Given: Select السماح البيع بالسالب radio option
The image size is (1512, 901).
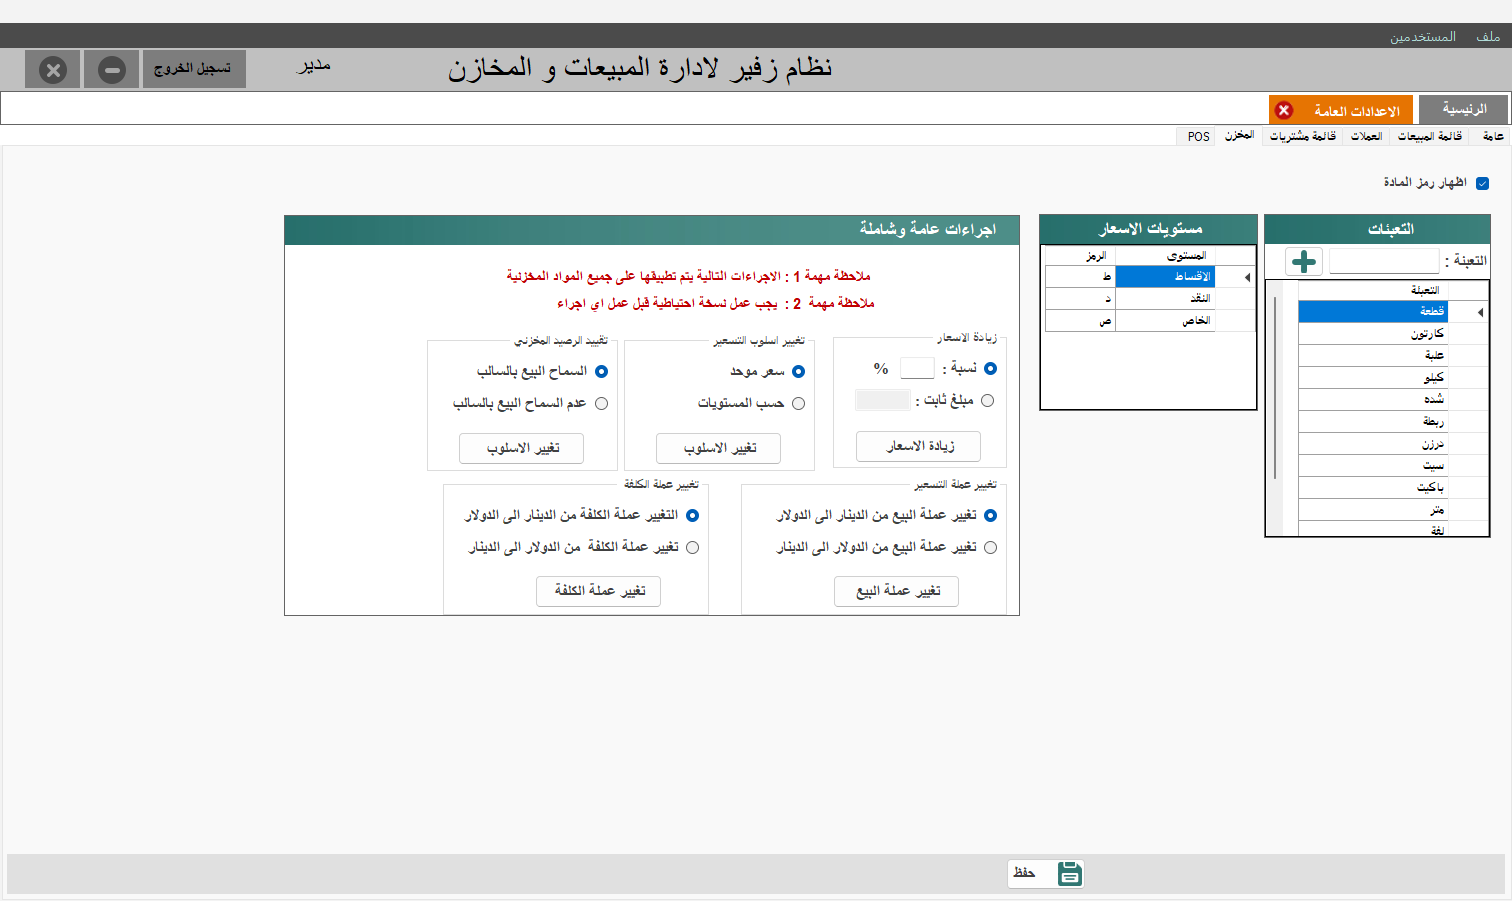Looking at the screenshot, I should tap(601, 371).
